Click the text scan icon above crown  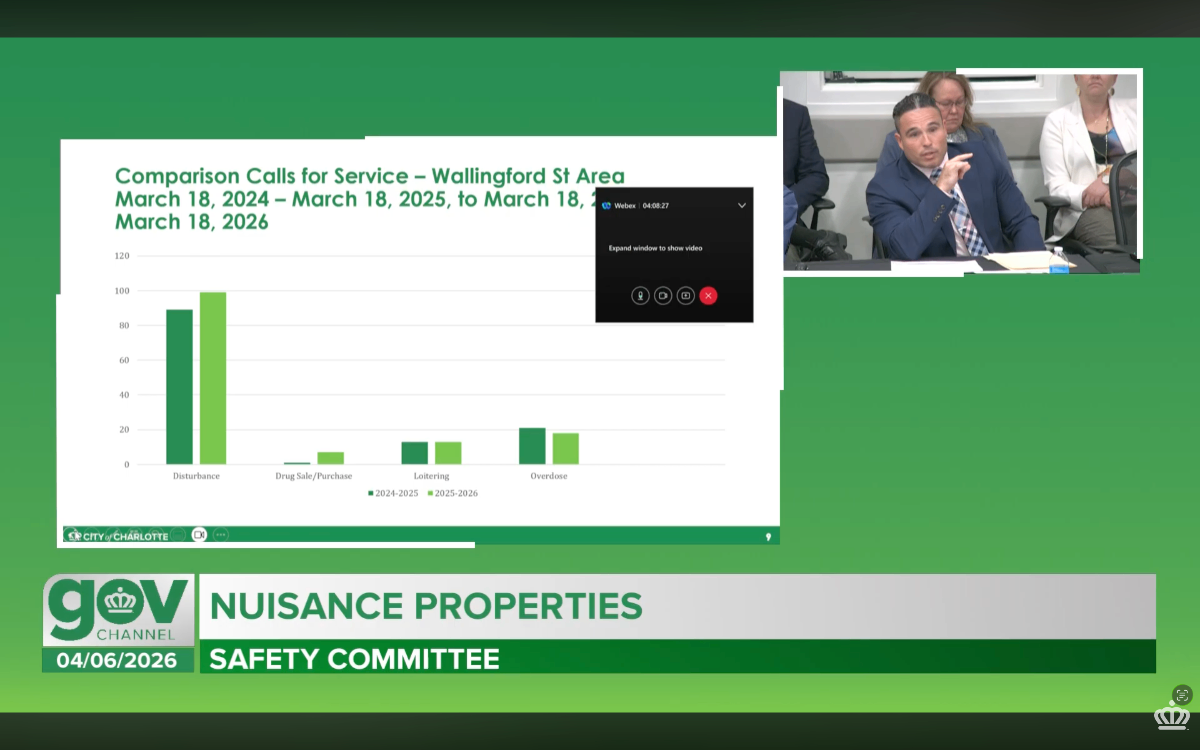(x=1181, y=694)
